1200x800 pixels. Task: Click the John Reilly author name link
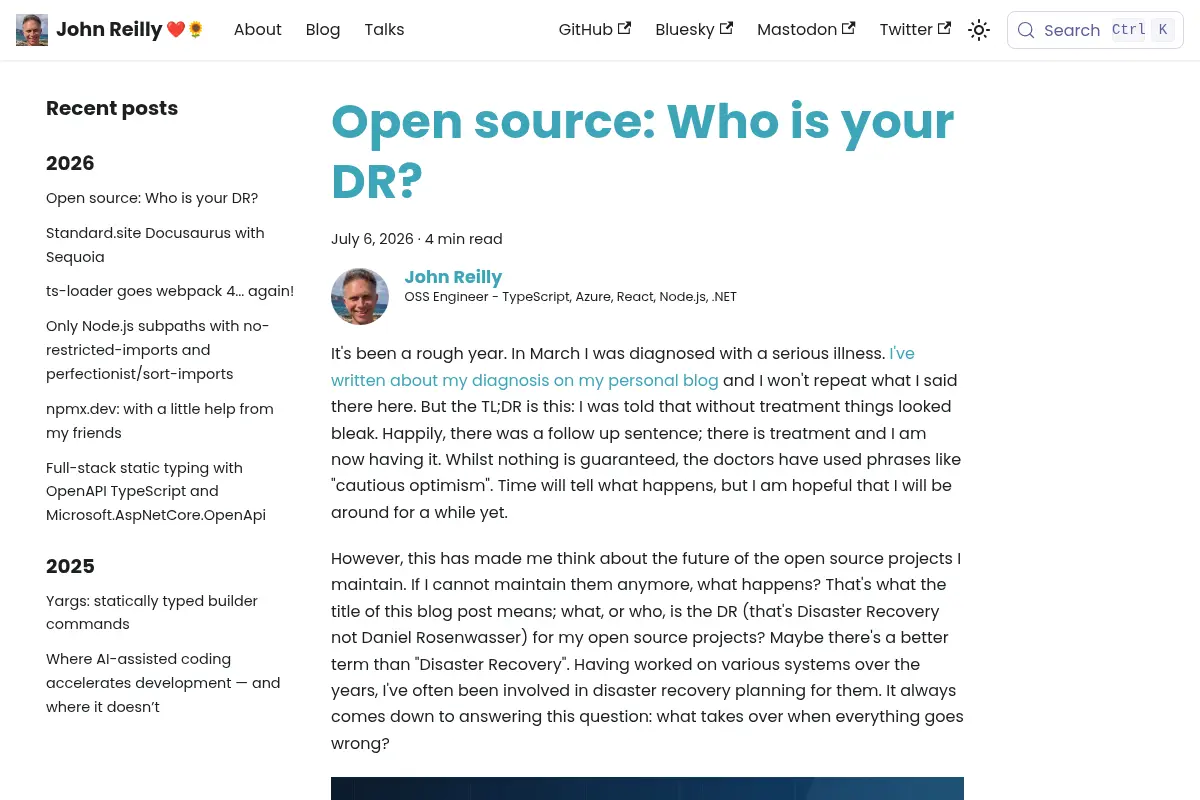point(453,277)
